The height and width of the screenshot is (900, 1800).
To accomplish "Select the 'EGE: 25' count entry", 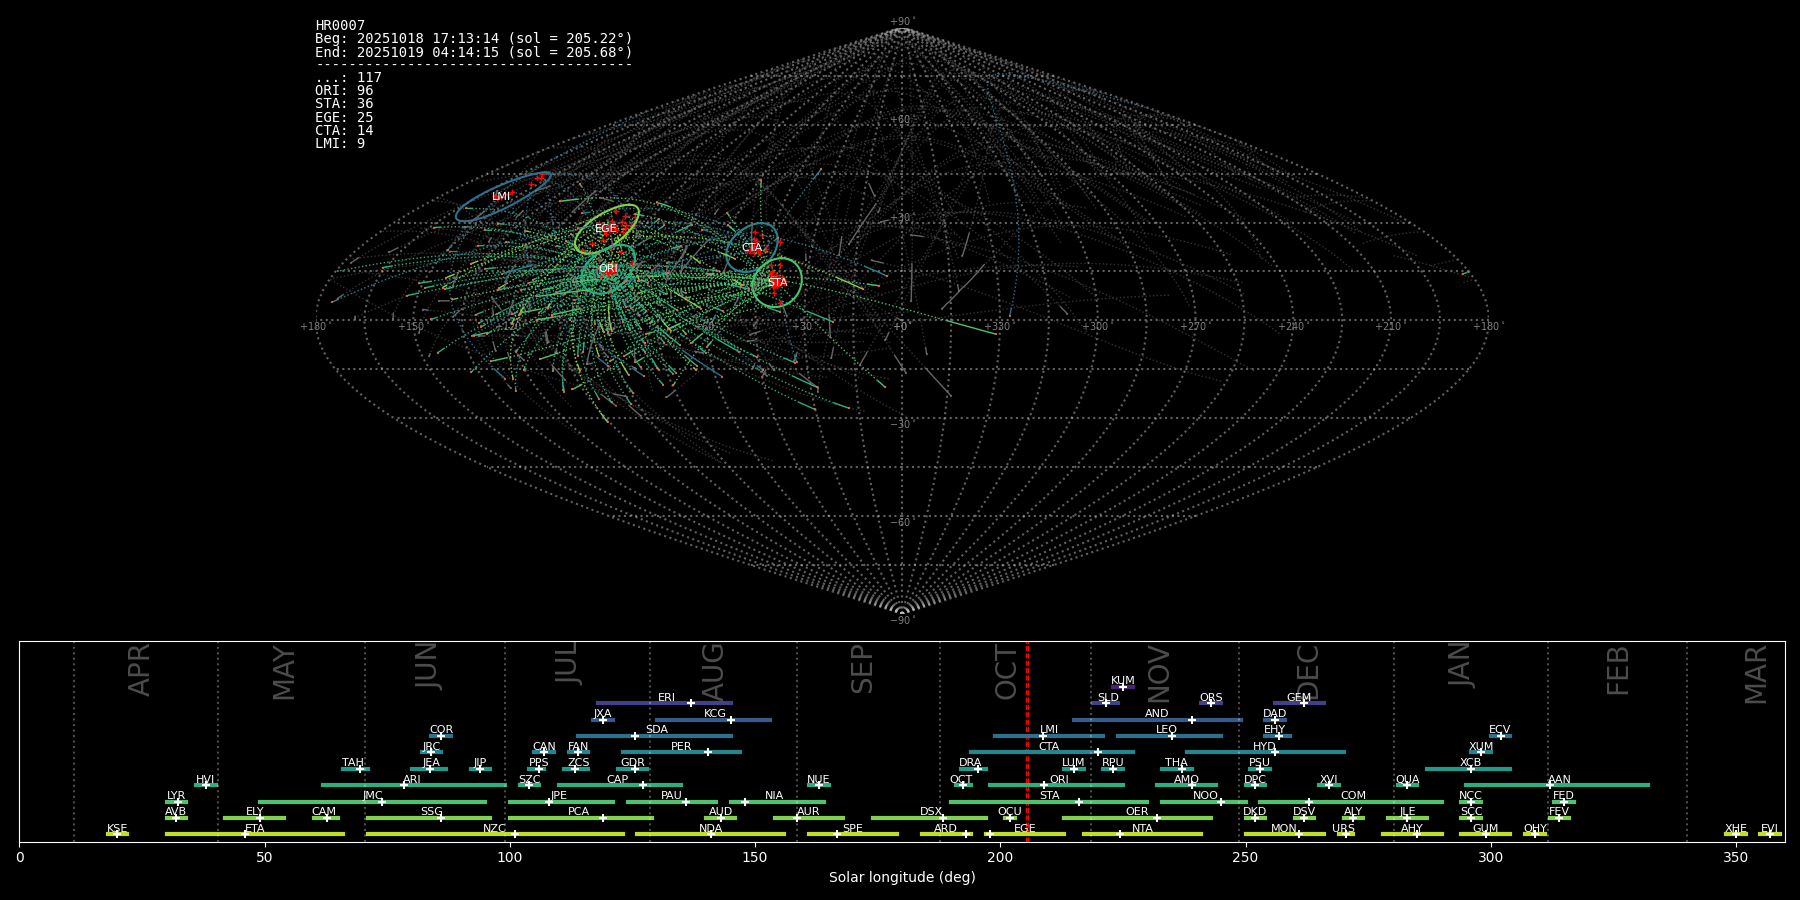I will [x=344, y=118].
